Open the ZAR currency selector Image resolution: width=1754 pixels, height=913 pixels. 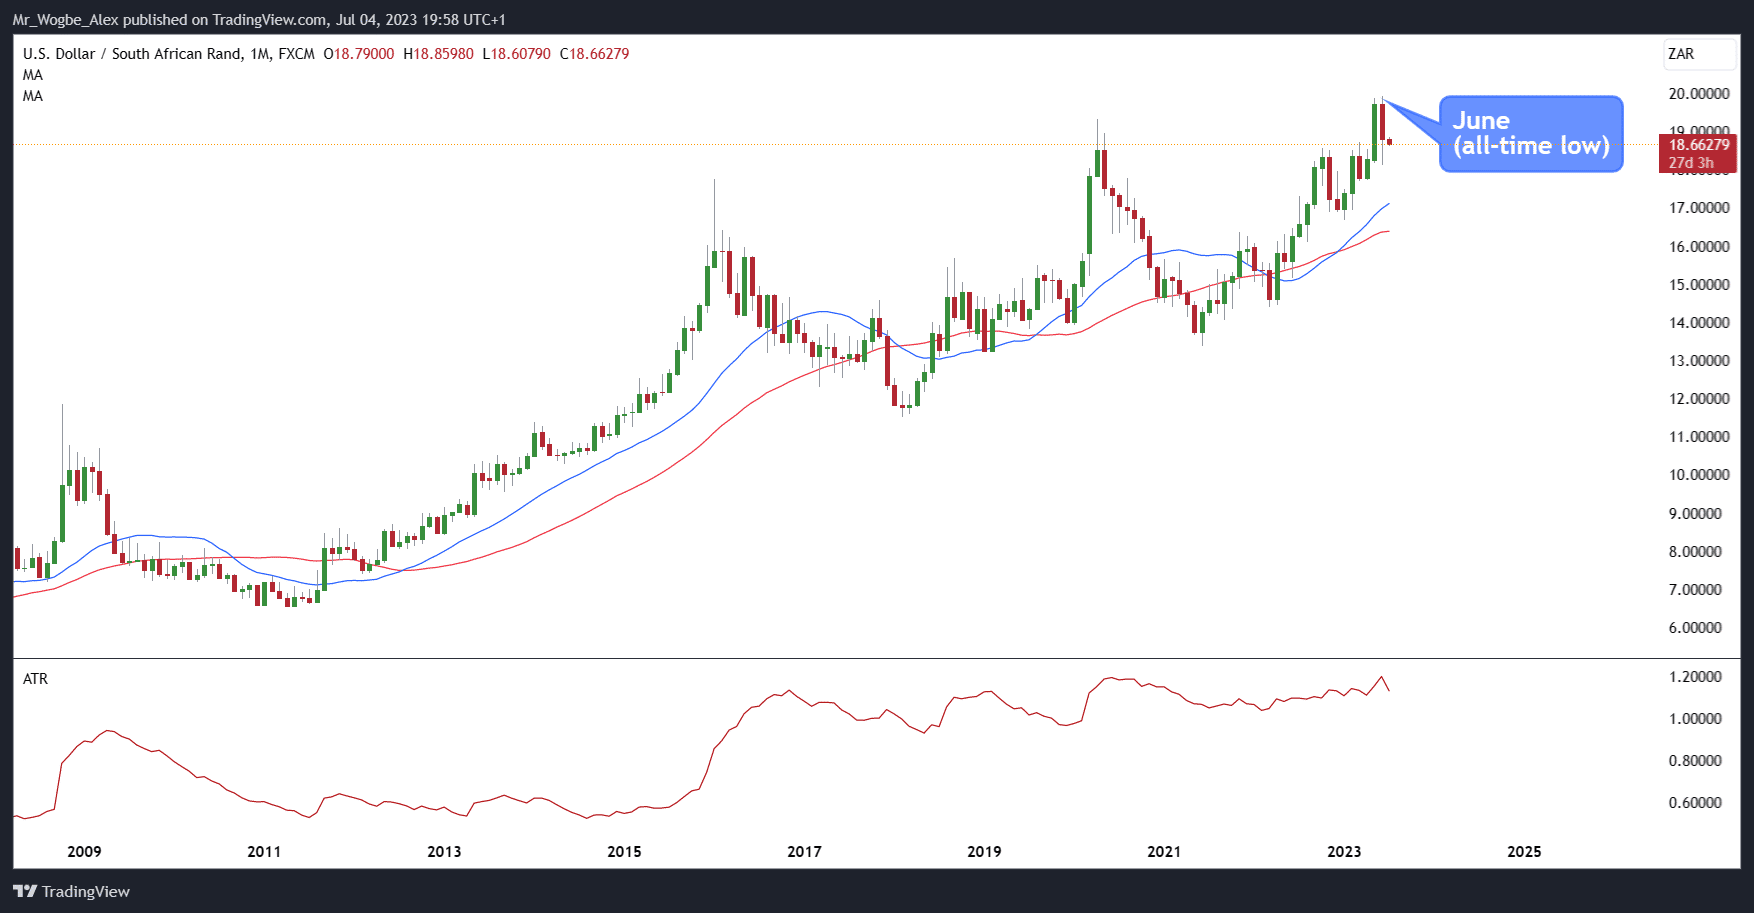[x=1699, y=54]
